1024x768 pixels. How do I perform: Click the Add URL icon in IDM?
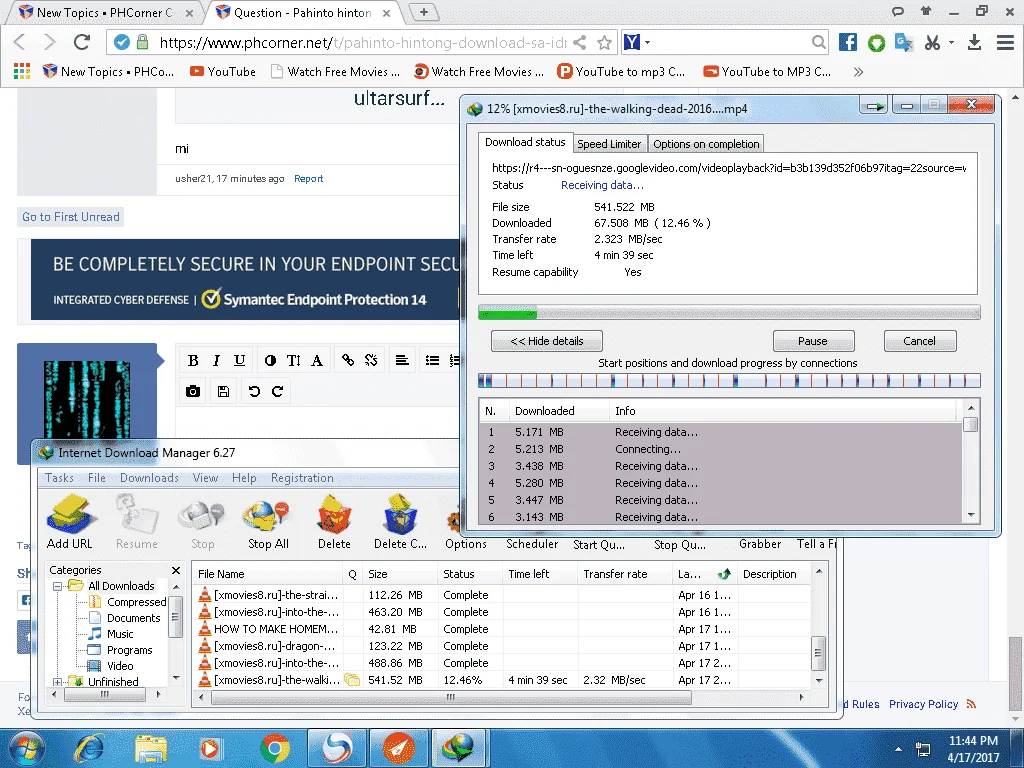click(x=71, y=514)
